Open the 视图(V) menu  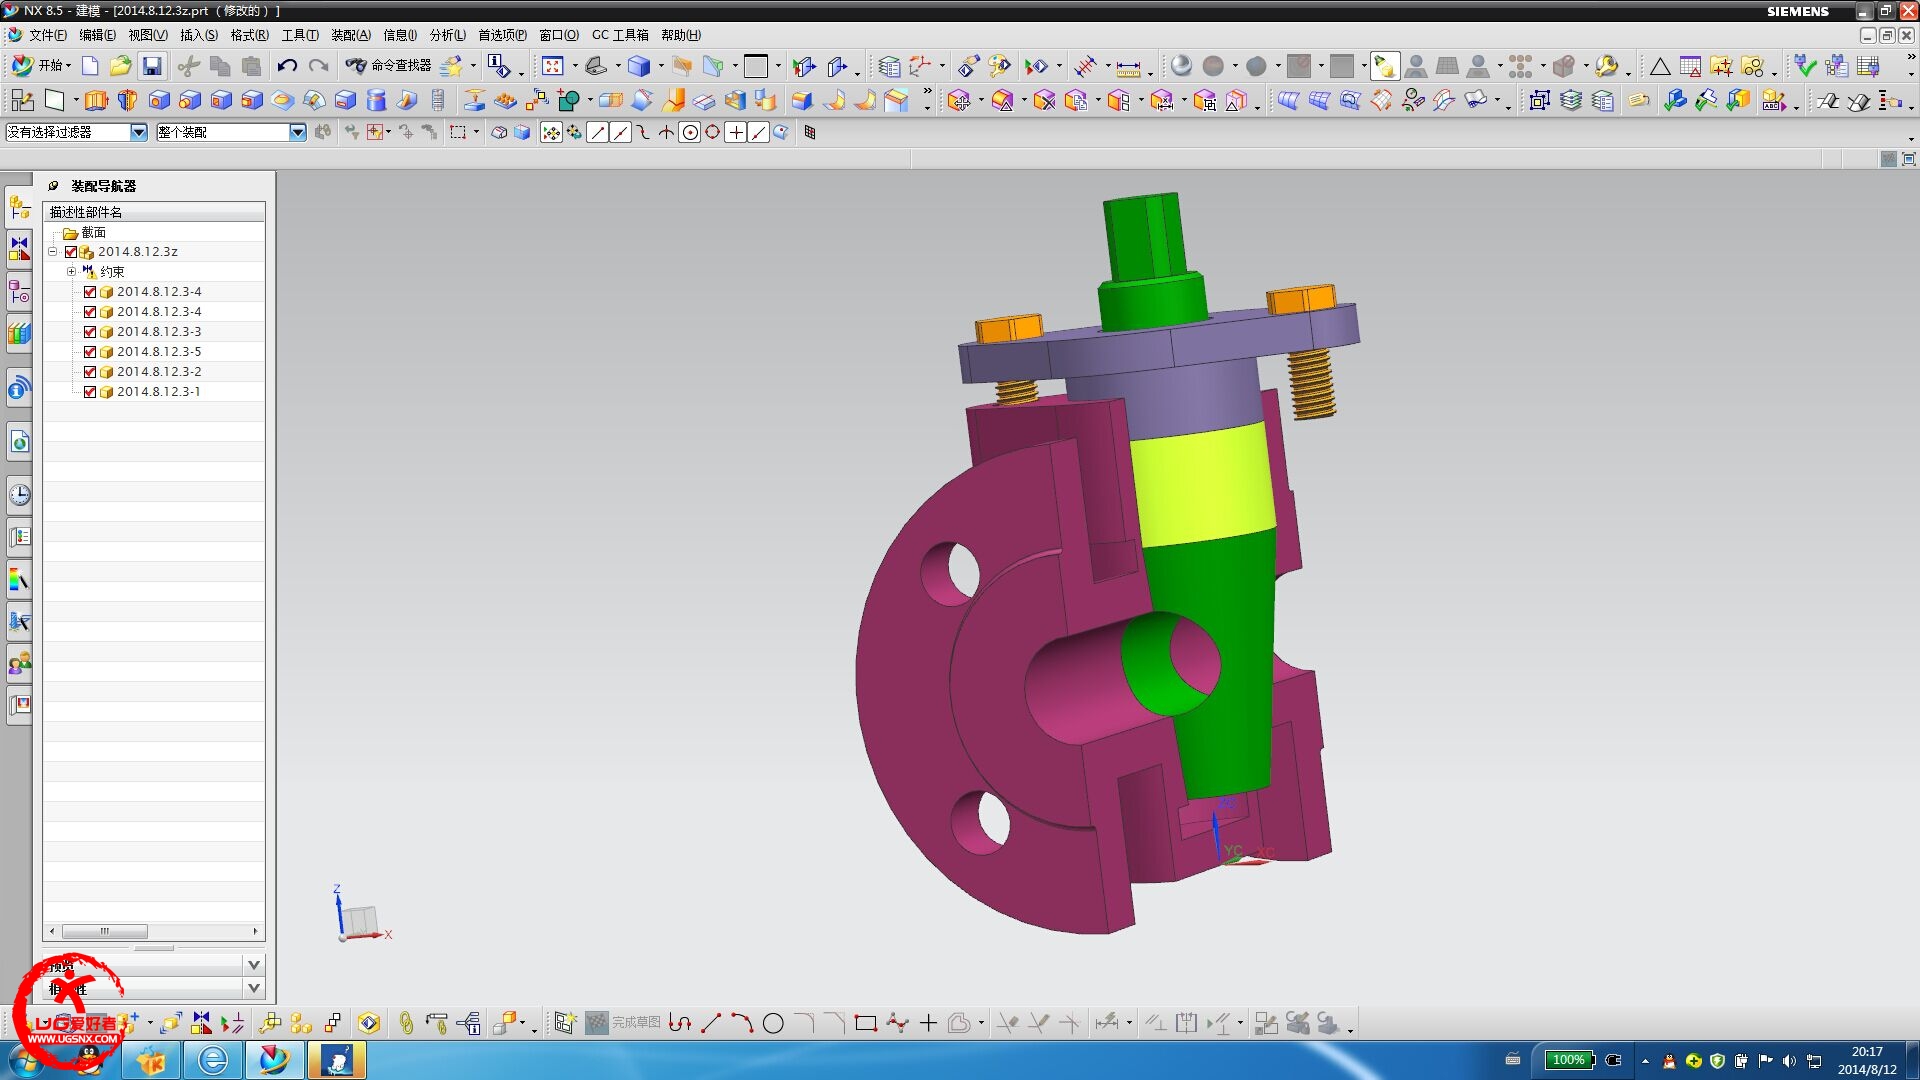[x=147, y=35]
